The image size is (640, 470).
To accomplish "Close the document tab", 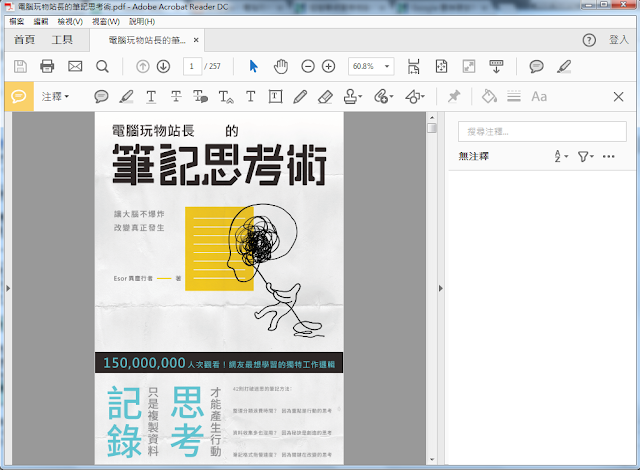I will 196,40.
